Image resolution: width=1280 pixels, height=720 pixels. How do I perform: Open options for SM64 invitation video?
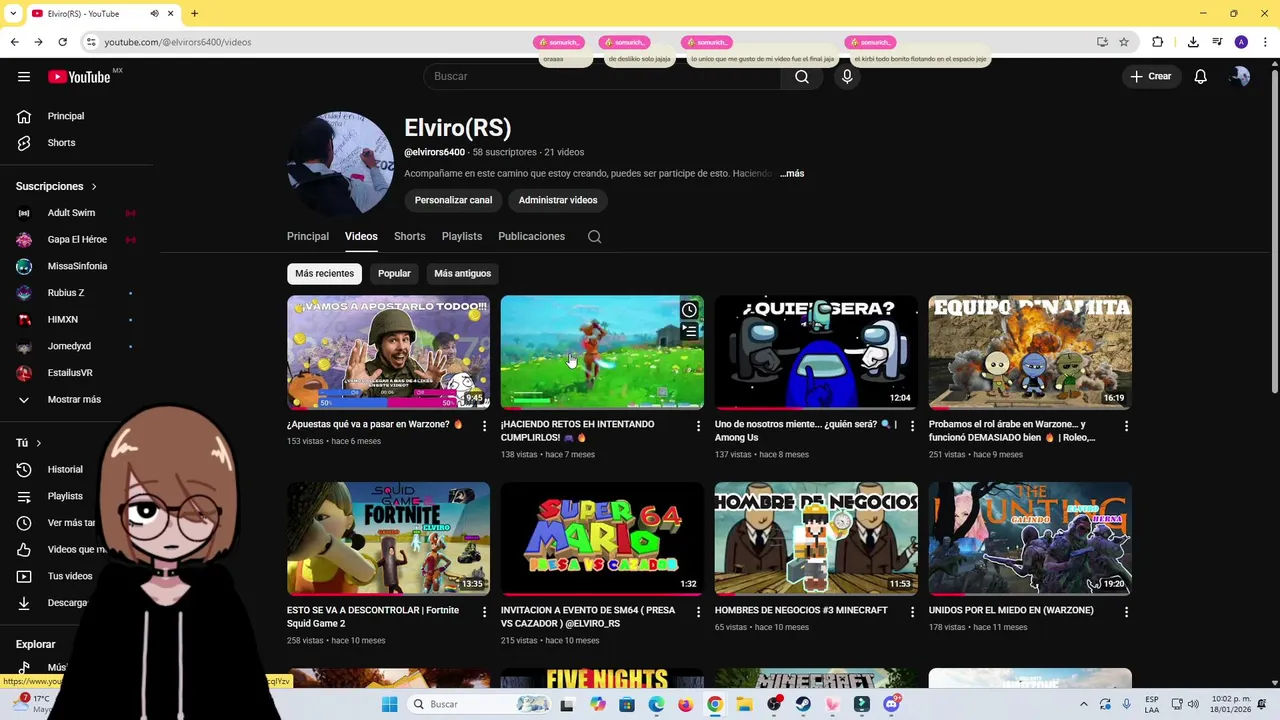[699, 612]
